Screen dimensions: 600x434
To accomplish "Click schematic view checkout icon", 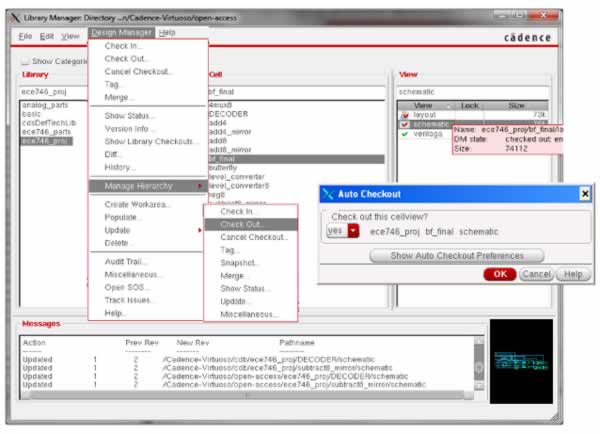I will click(x=405, y=124).
